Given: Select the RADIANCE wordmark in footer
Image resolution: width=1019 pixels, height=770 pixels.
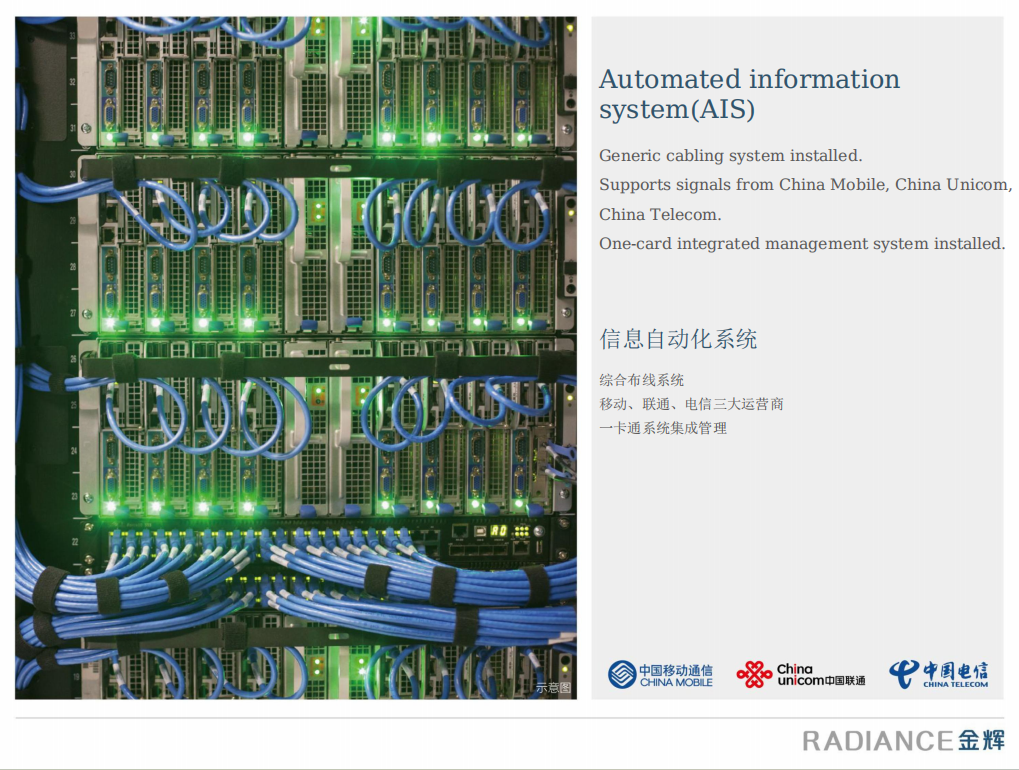Looking at the screenshot, I should [877, 741].
